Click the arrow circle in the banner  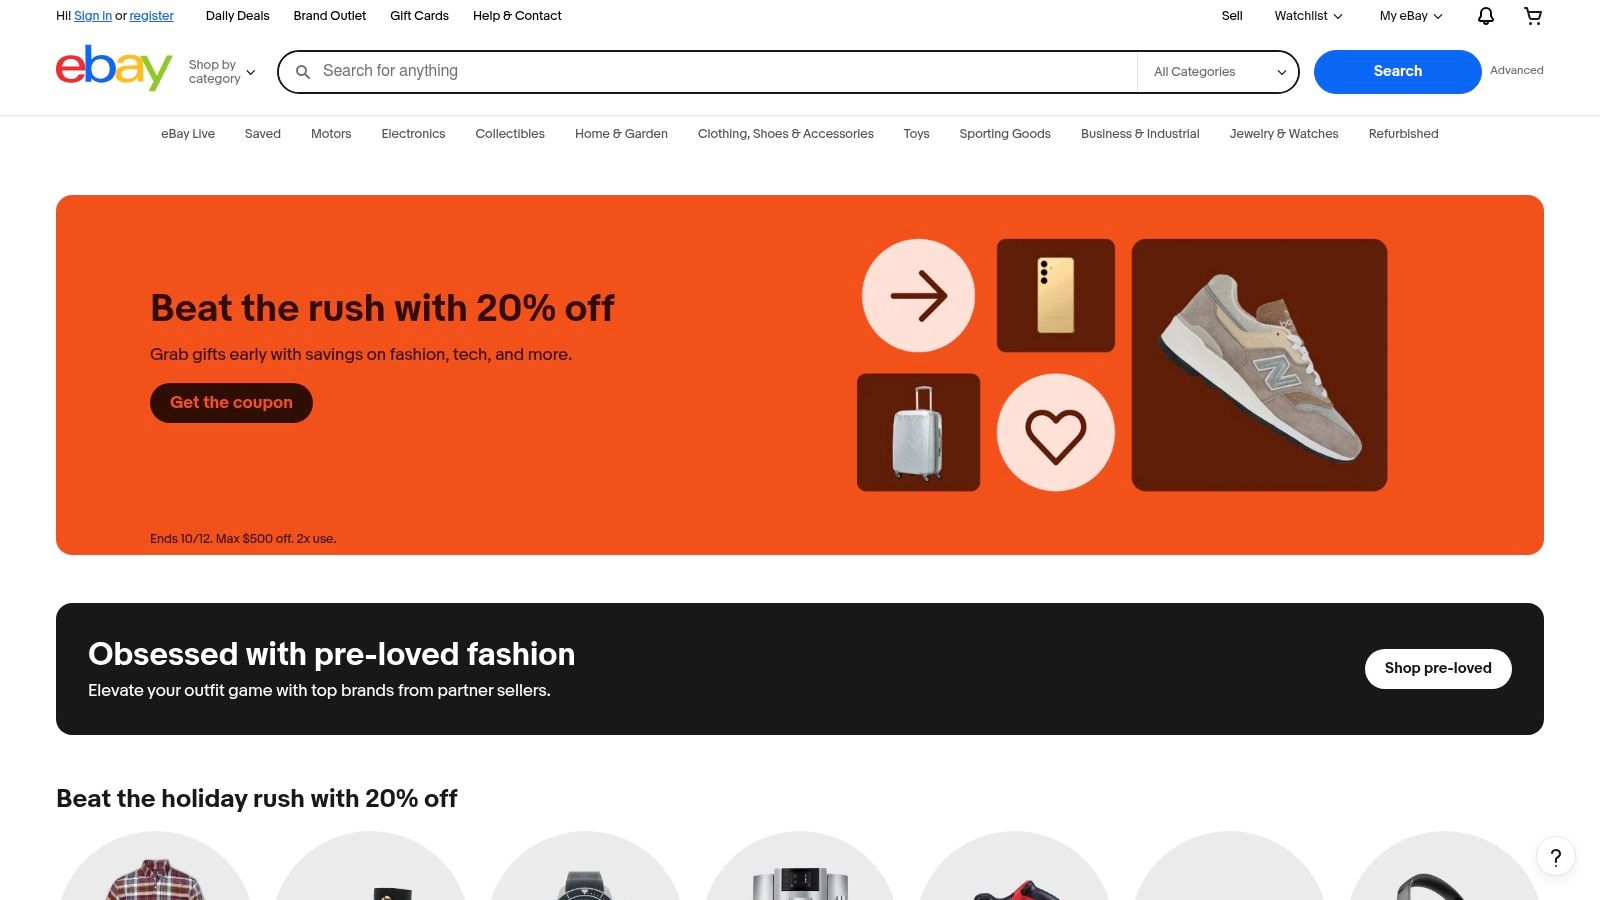click(918, 296)
